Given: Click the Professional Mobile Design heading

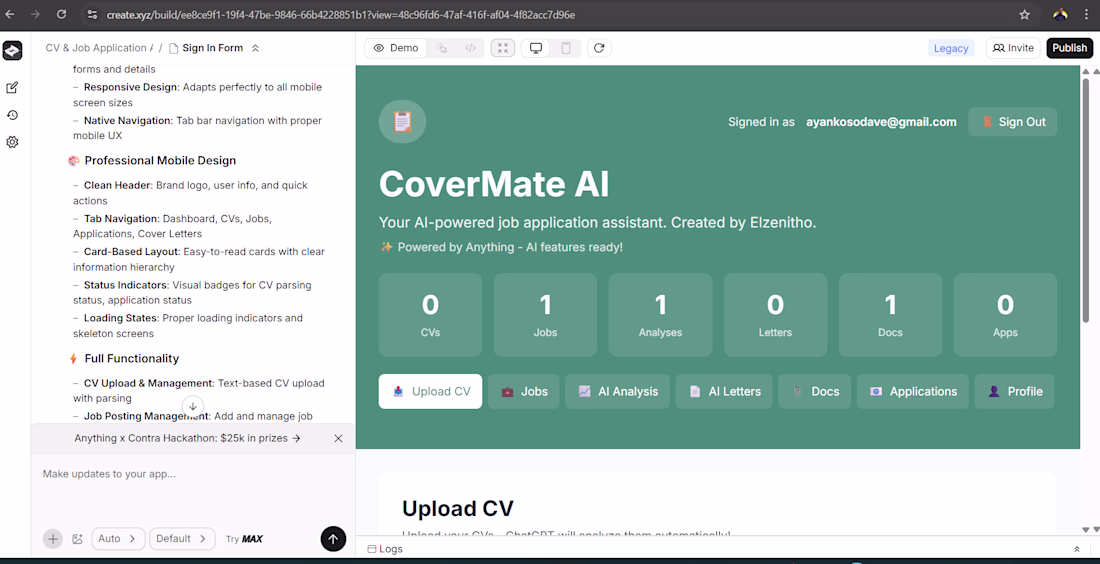Looking at the screenshot, I should click(160, 161).
